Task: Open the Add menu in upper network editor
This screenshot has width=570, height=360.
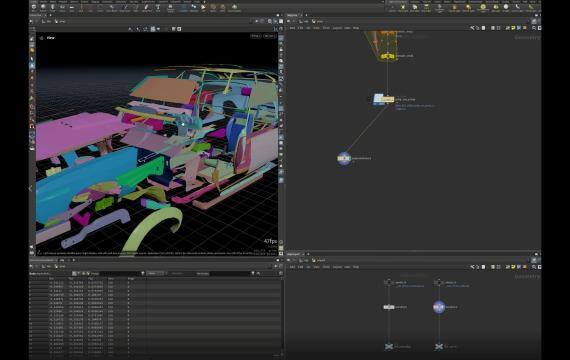Action: coord(292,28)
